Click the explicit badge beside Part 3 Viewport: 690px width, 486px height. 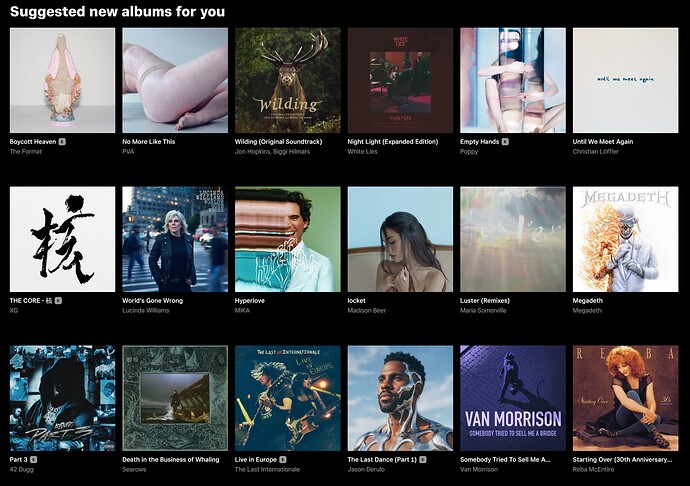click(x=34, y=460)
